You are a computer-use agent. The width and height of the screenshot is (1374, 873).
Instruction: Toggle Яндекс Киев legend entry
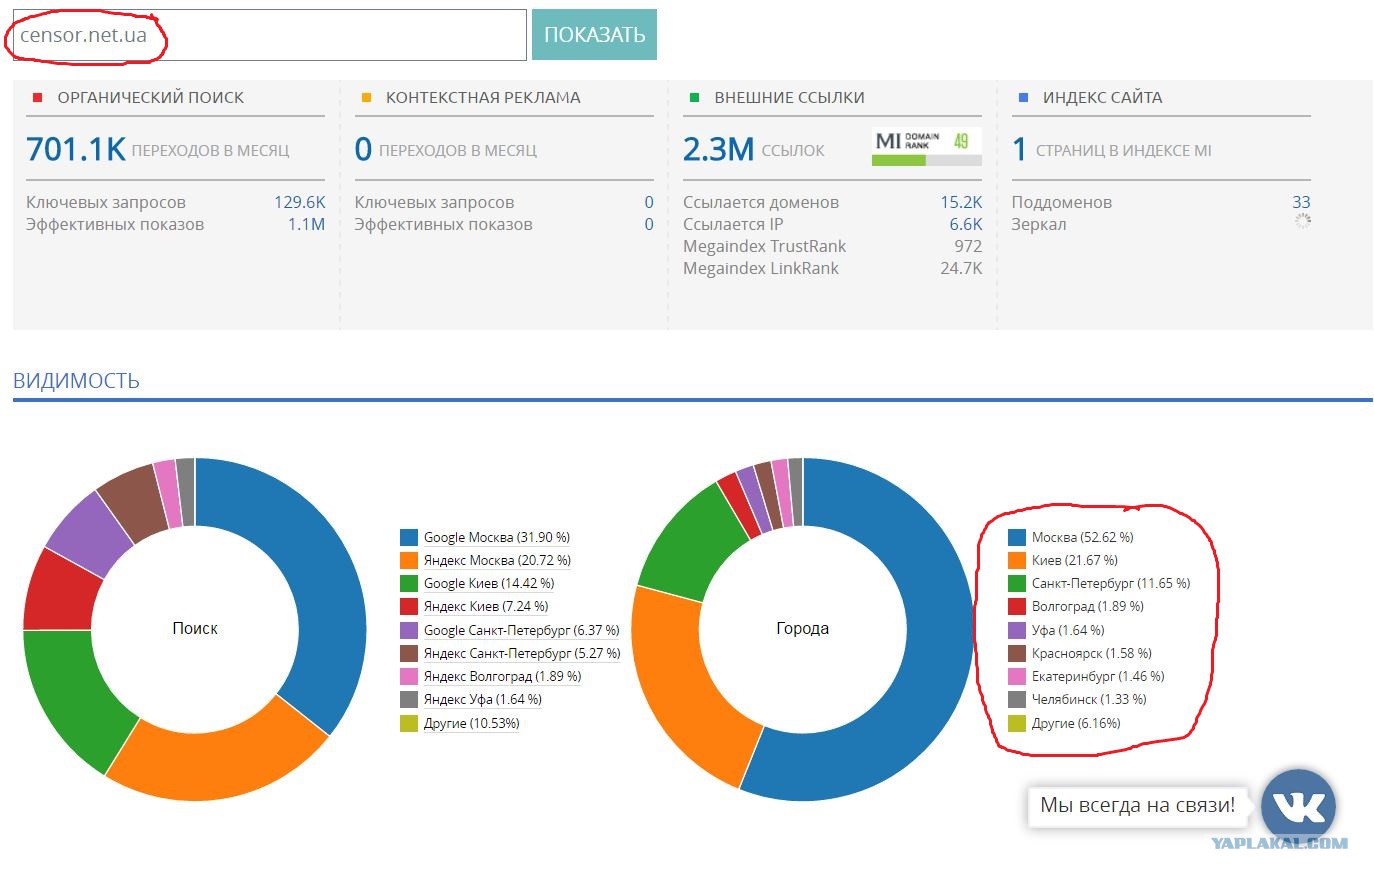tap(474, 606)
